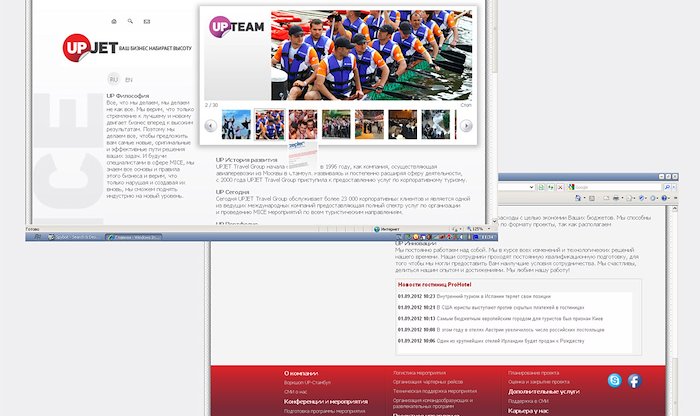Open 01.09.2012 10:08 ProHotel news item
The height and width of the screenshot is (416, 700).
(501, 330)
